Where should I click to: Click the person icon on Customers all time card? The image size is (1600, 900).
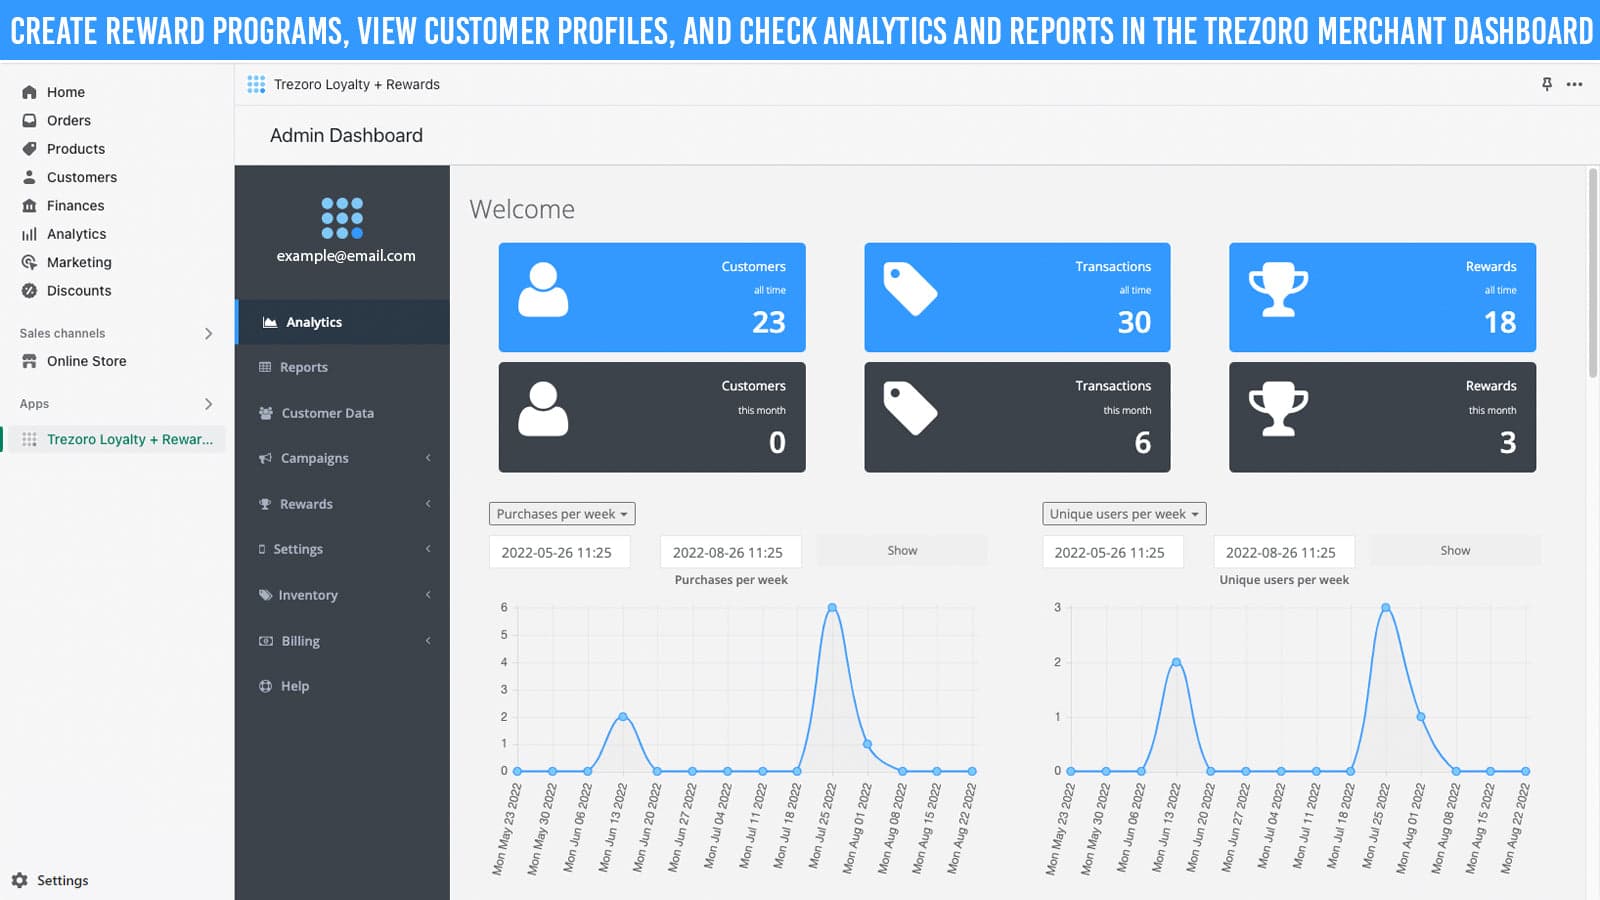coord(543,290)
